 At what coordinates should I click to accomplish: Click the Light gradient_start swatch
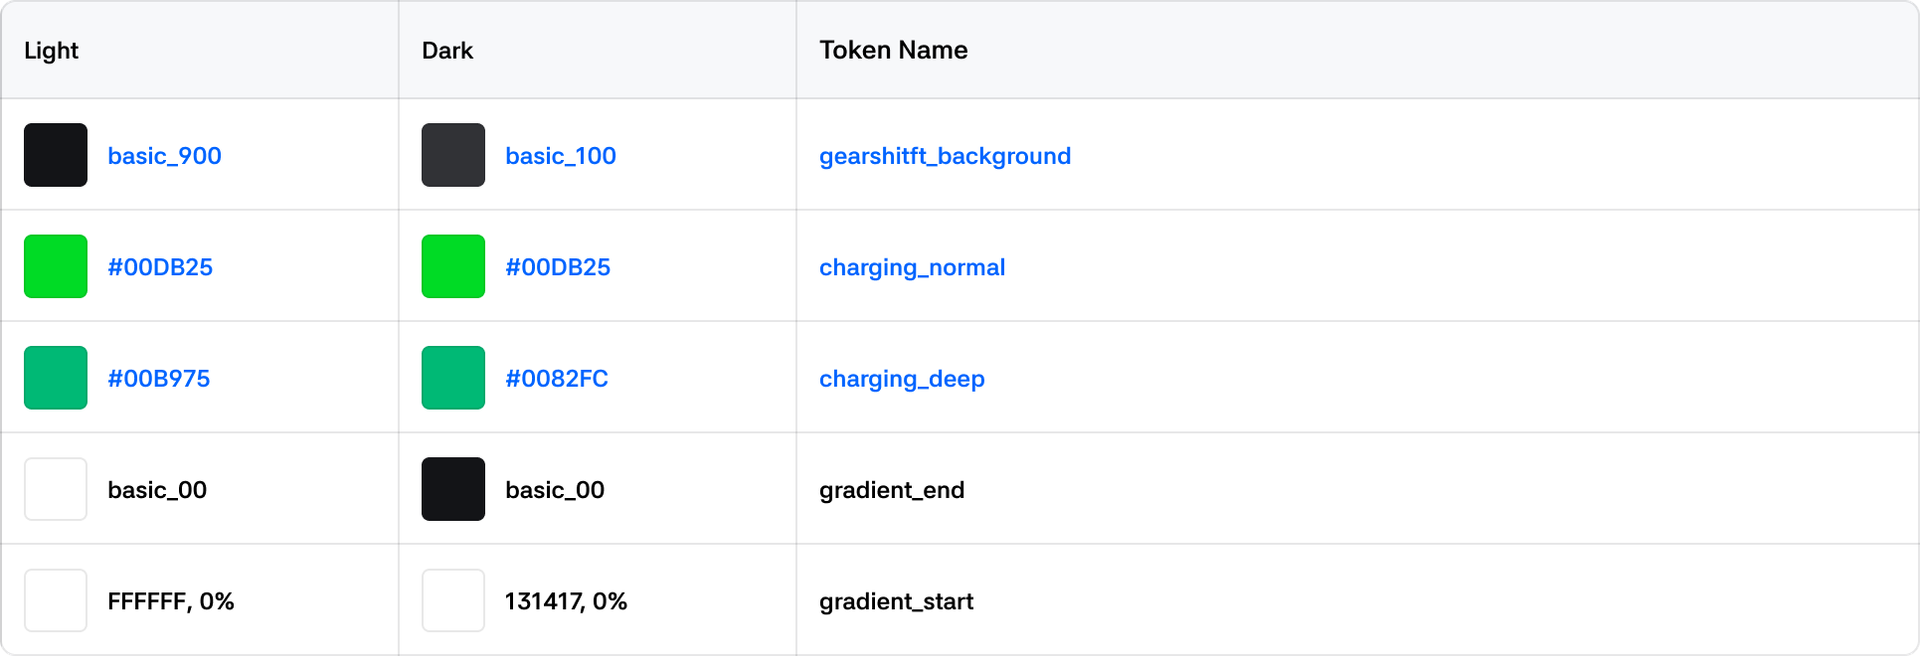point(56,601)
